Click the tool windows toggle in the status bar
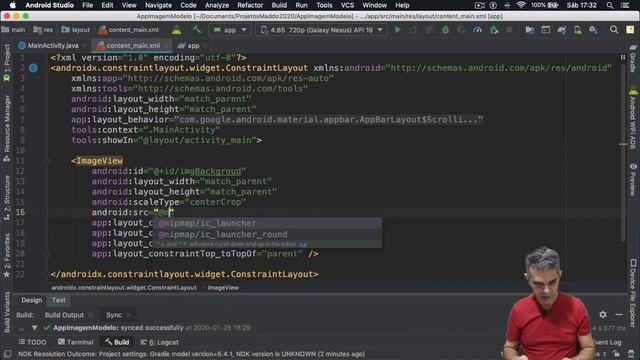Viewport: 640px width, 360px height. (x=7, y=353)
